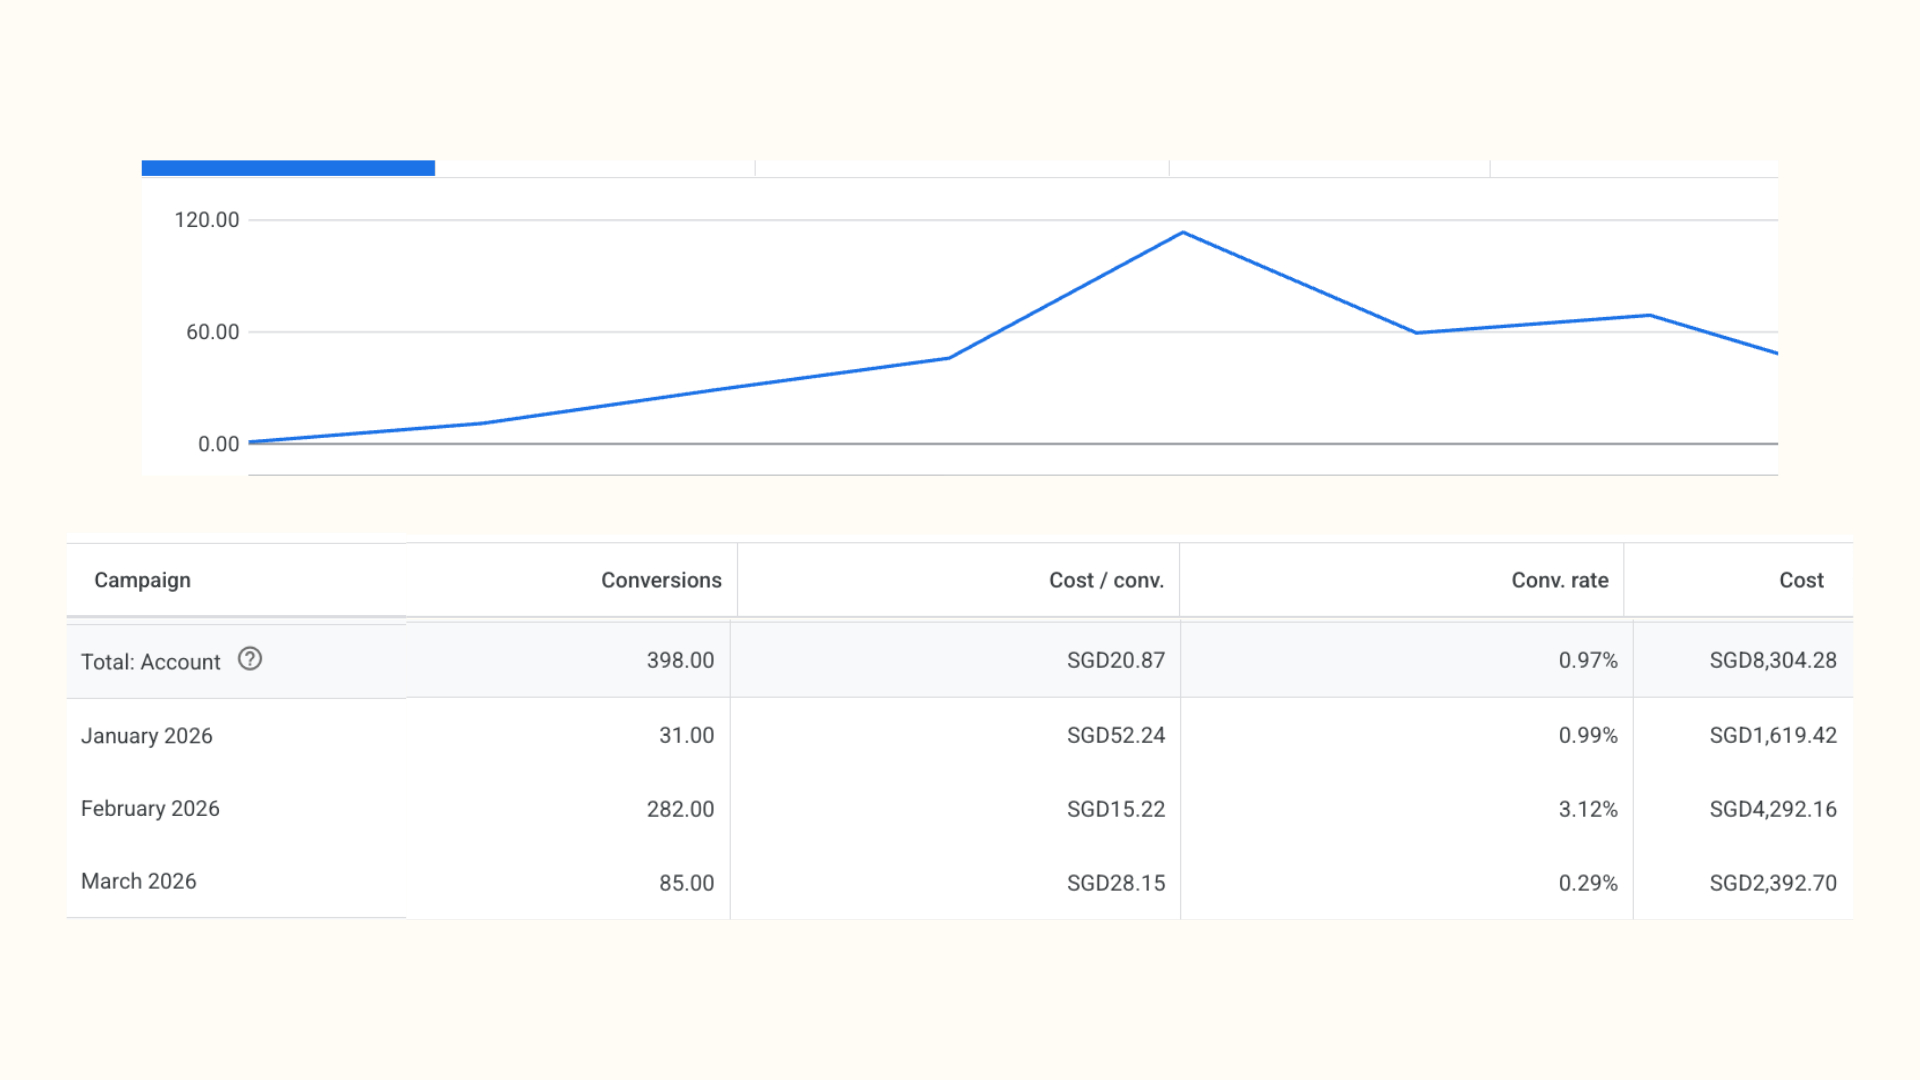Sort by the Campaign column header

click(x=142, y=580)
